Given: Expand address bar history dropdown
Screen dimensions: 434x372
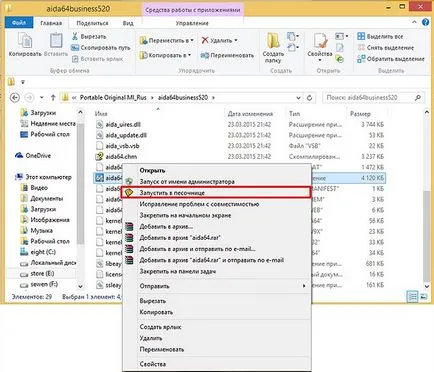Looking at the screenshot, I should pyautogui.click(x=298, y=98).
